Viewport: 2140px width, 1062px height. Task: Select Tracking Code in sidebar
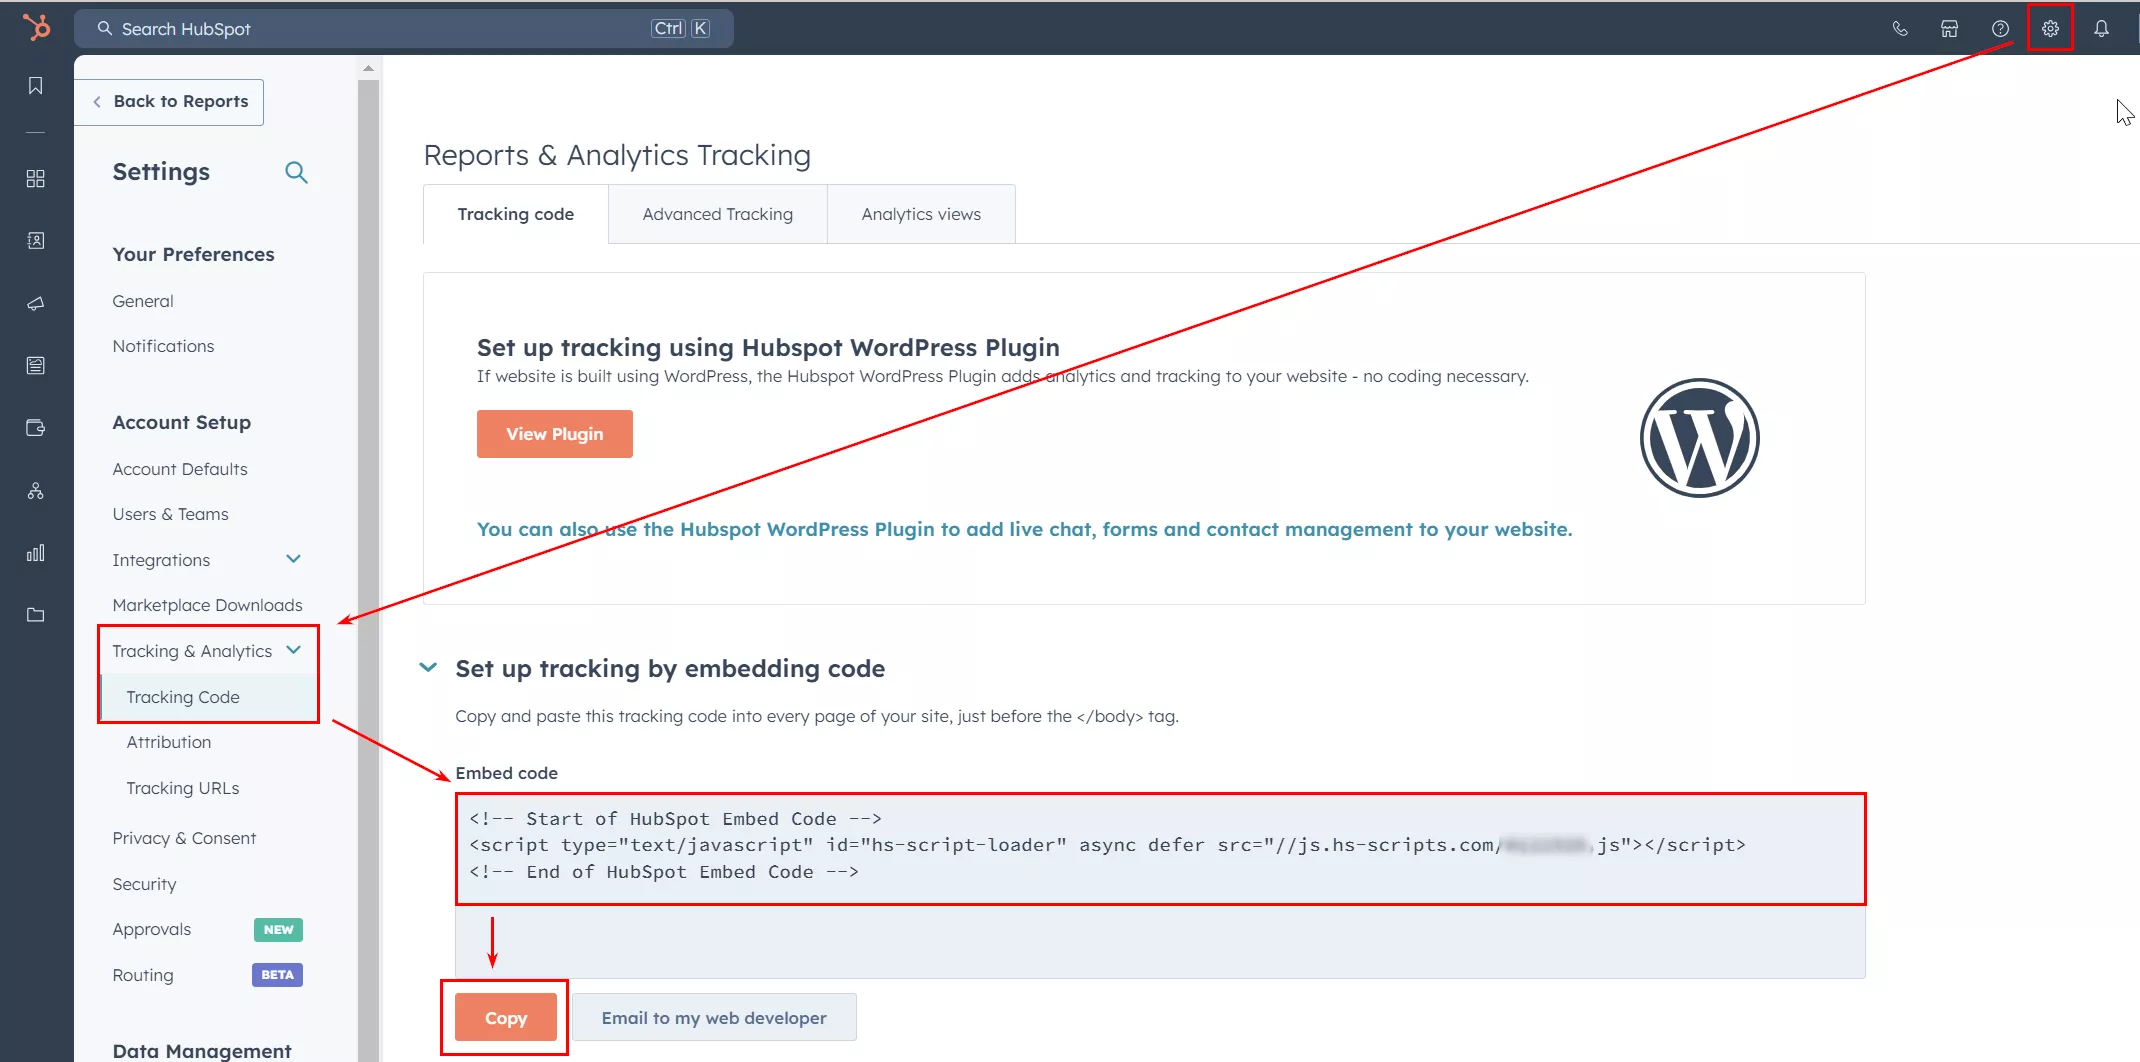(183, 697)
